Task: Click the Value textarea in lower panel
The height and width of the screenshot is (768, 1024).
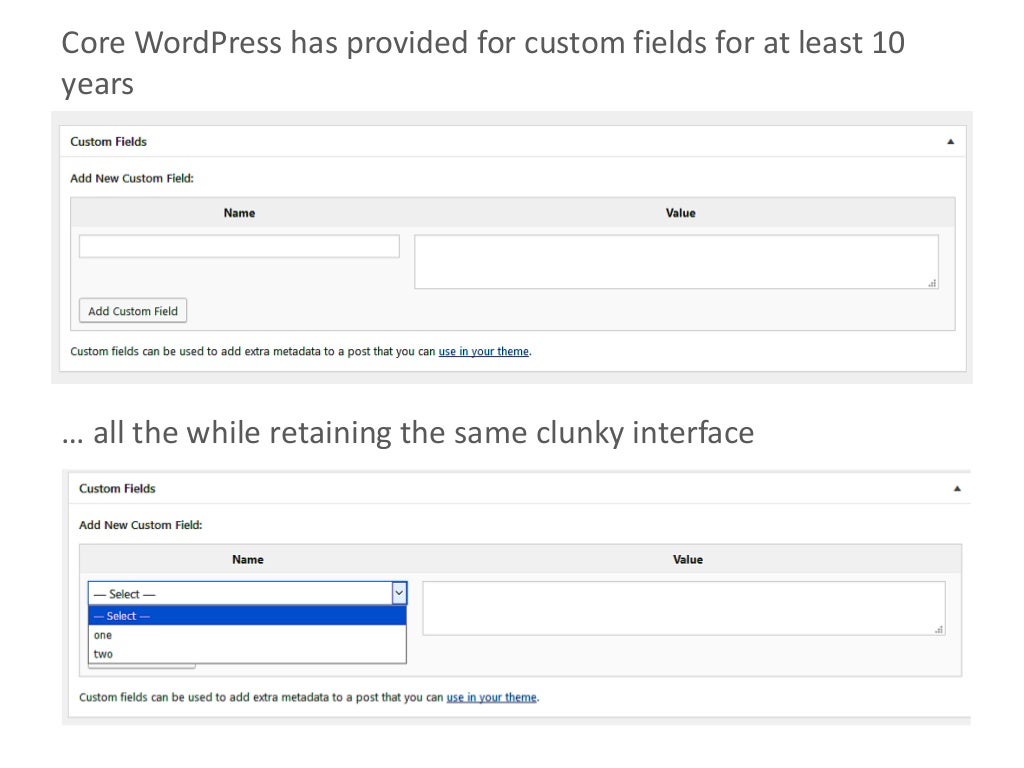Action: [x=684, y=608]
